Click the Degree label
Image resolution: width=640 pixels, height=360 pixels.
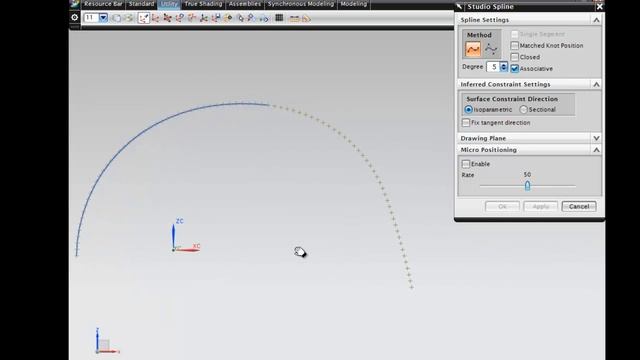click(x=473, y=67)
